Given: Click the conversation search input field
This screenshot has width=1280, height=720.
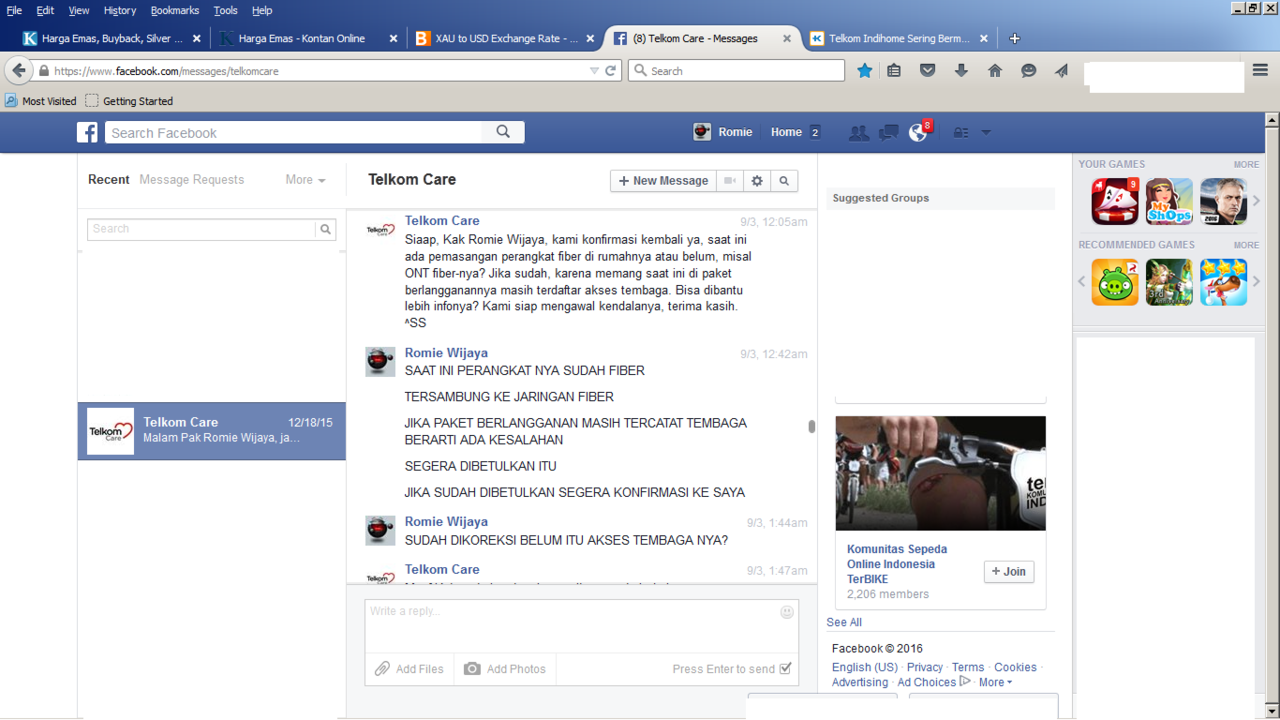Looking at the screenshot, I should point(201,229).
